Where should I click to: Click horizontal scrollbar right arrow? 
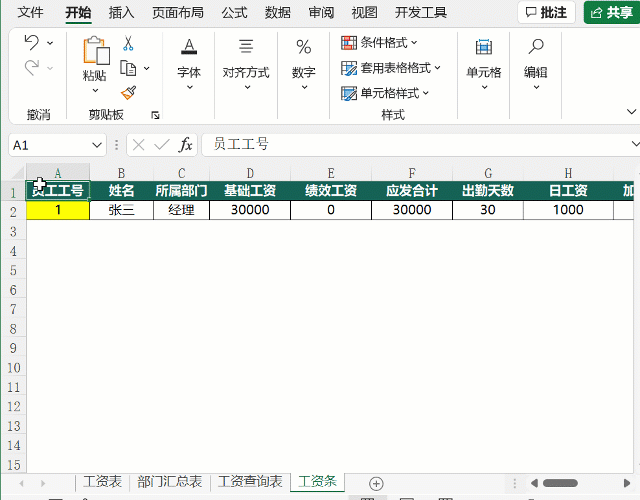tap(627, 483)
